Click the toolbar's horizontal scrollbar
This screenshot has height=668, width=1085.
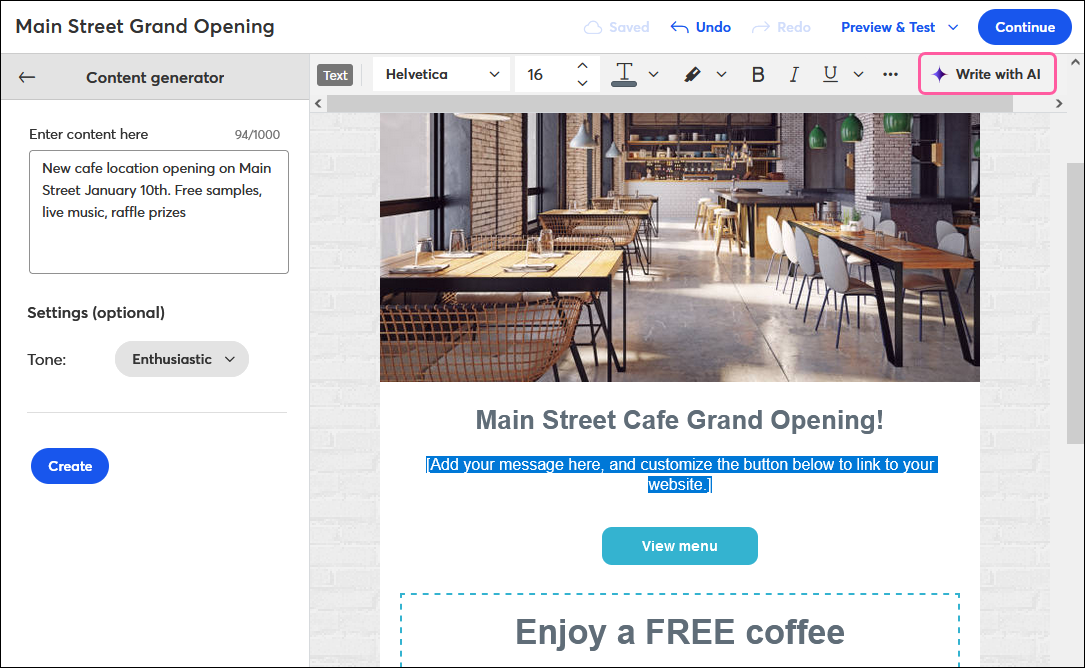(669, 104)
